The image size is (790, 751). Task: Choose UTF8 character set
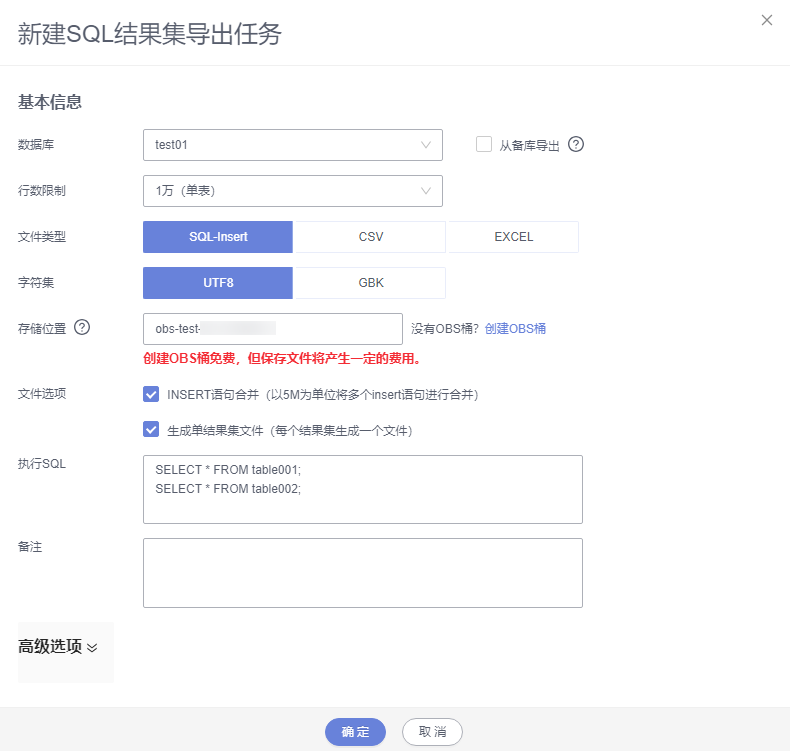[x=218, y=282]
